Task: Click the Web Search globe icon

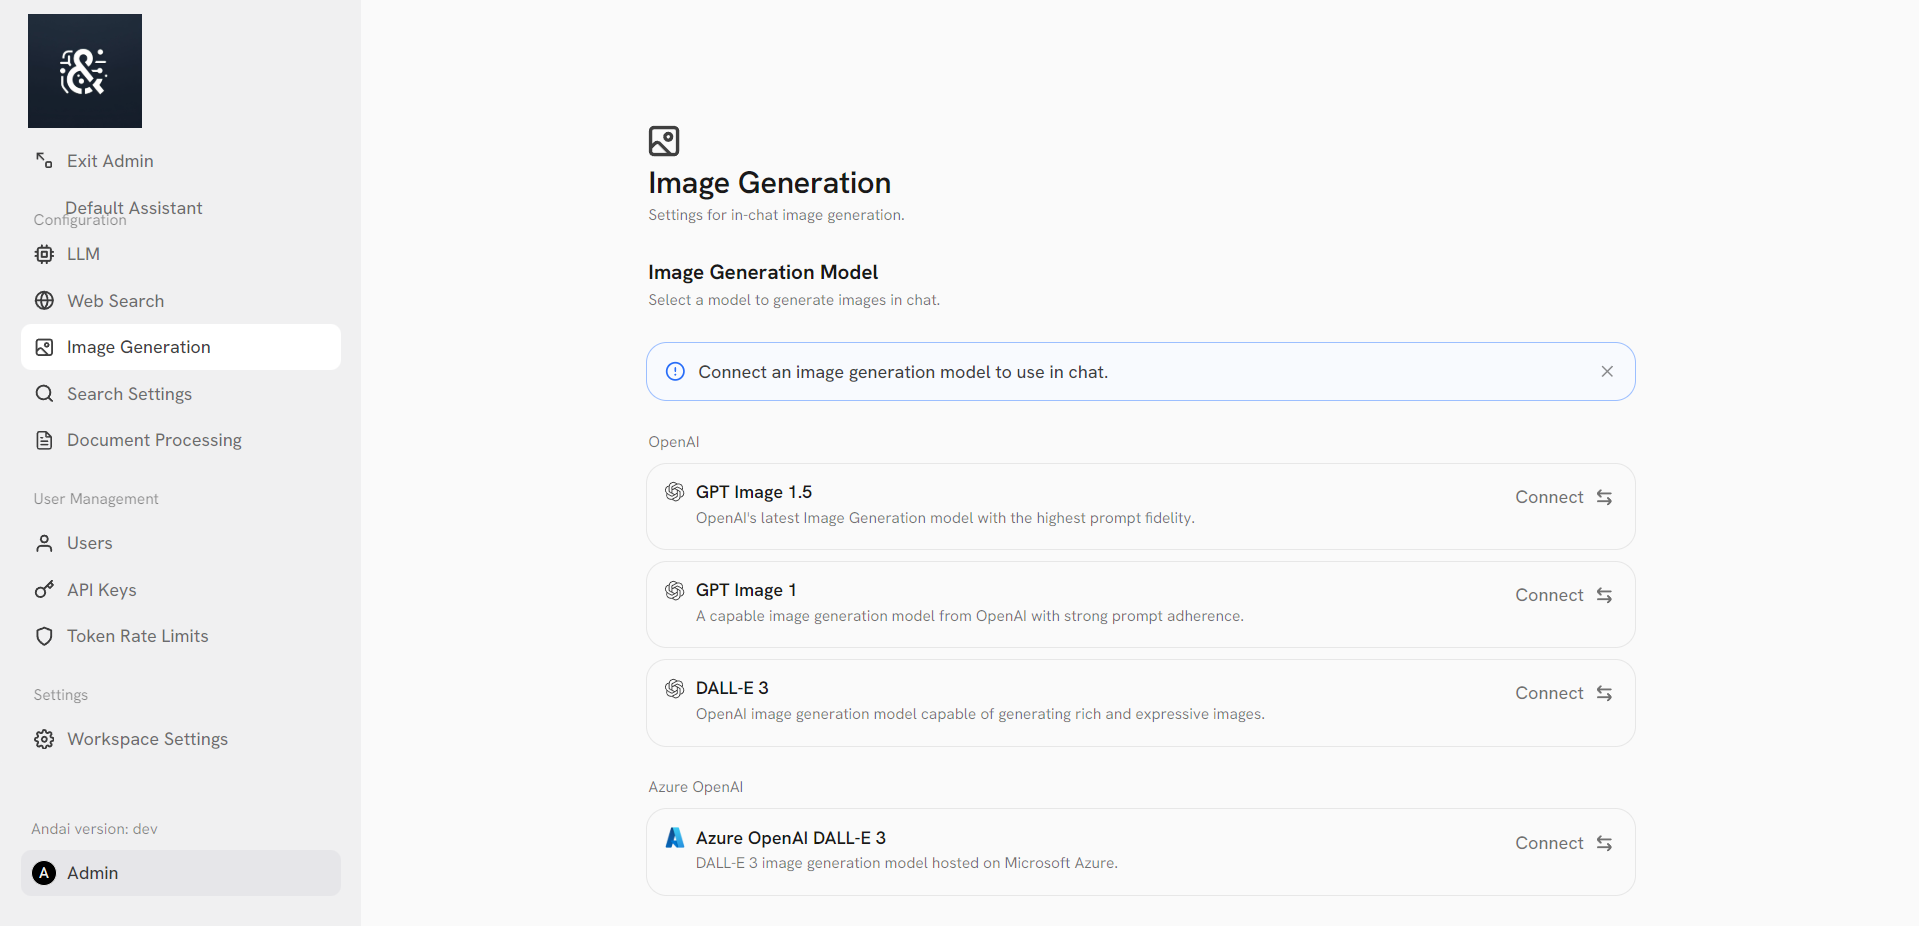Action: tap(44, 301)
